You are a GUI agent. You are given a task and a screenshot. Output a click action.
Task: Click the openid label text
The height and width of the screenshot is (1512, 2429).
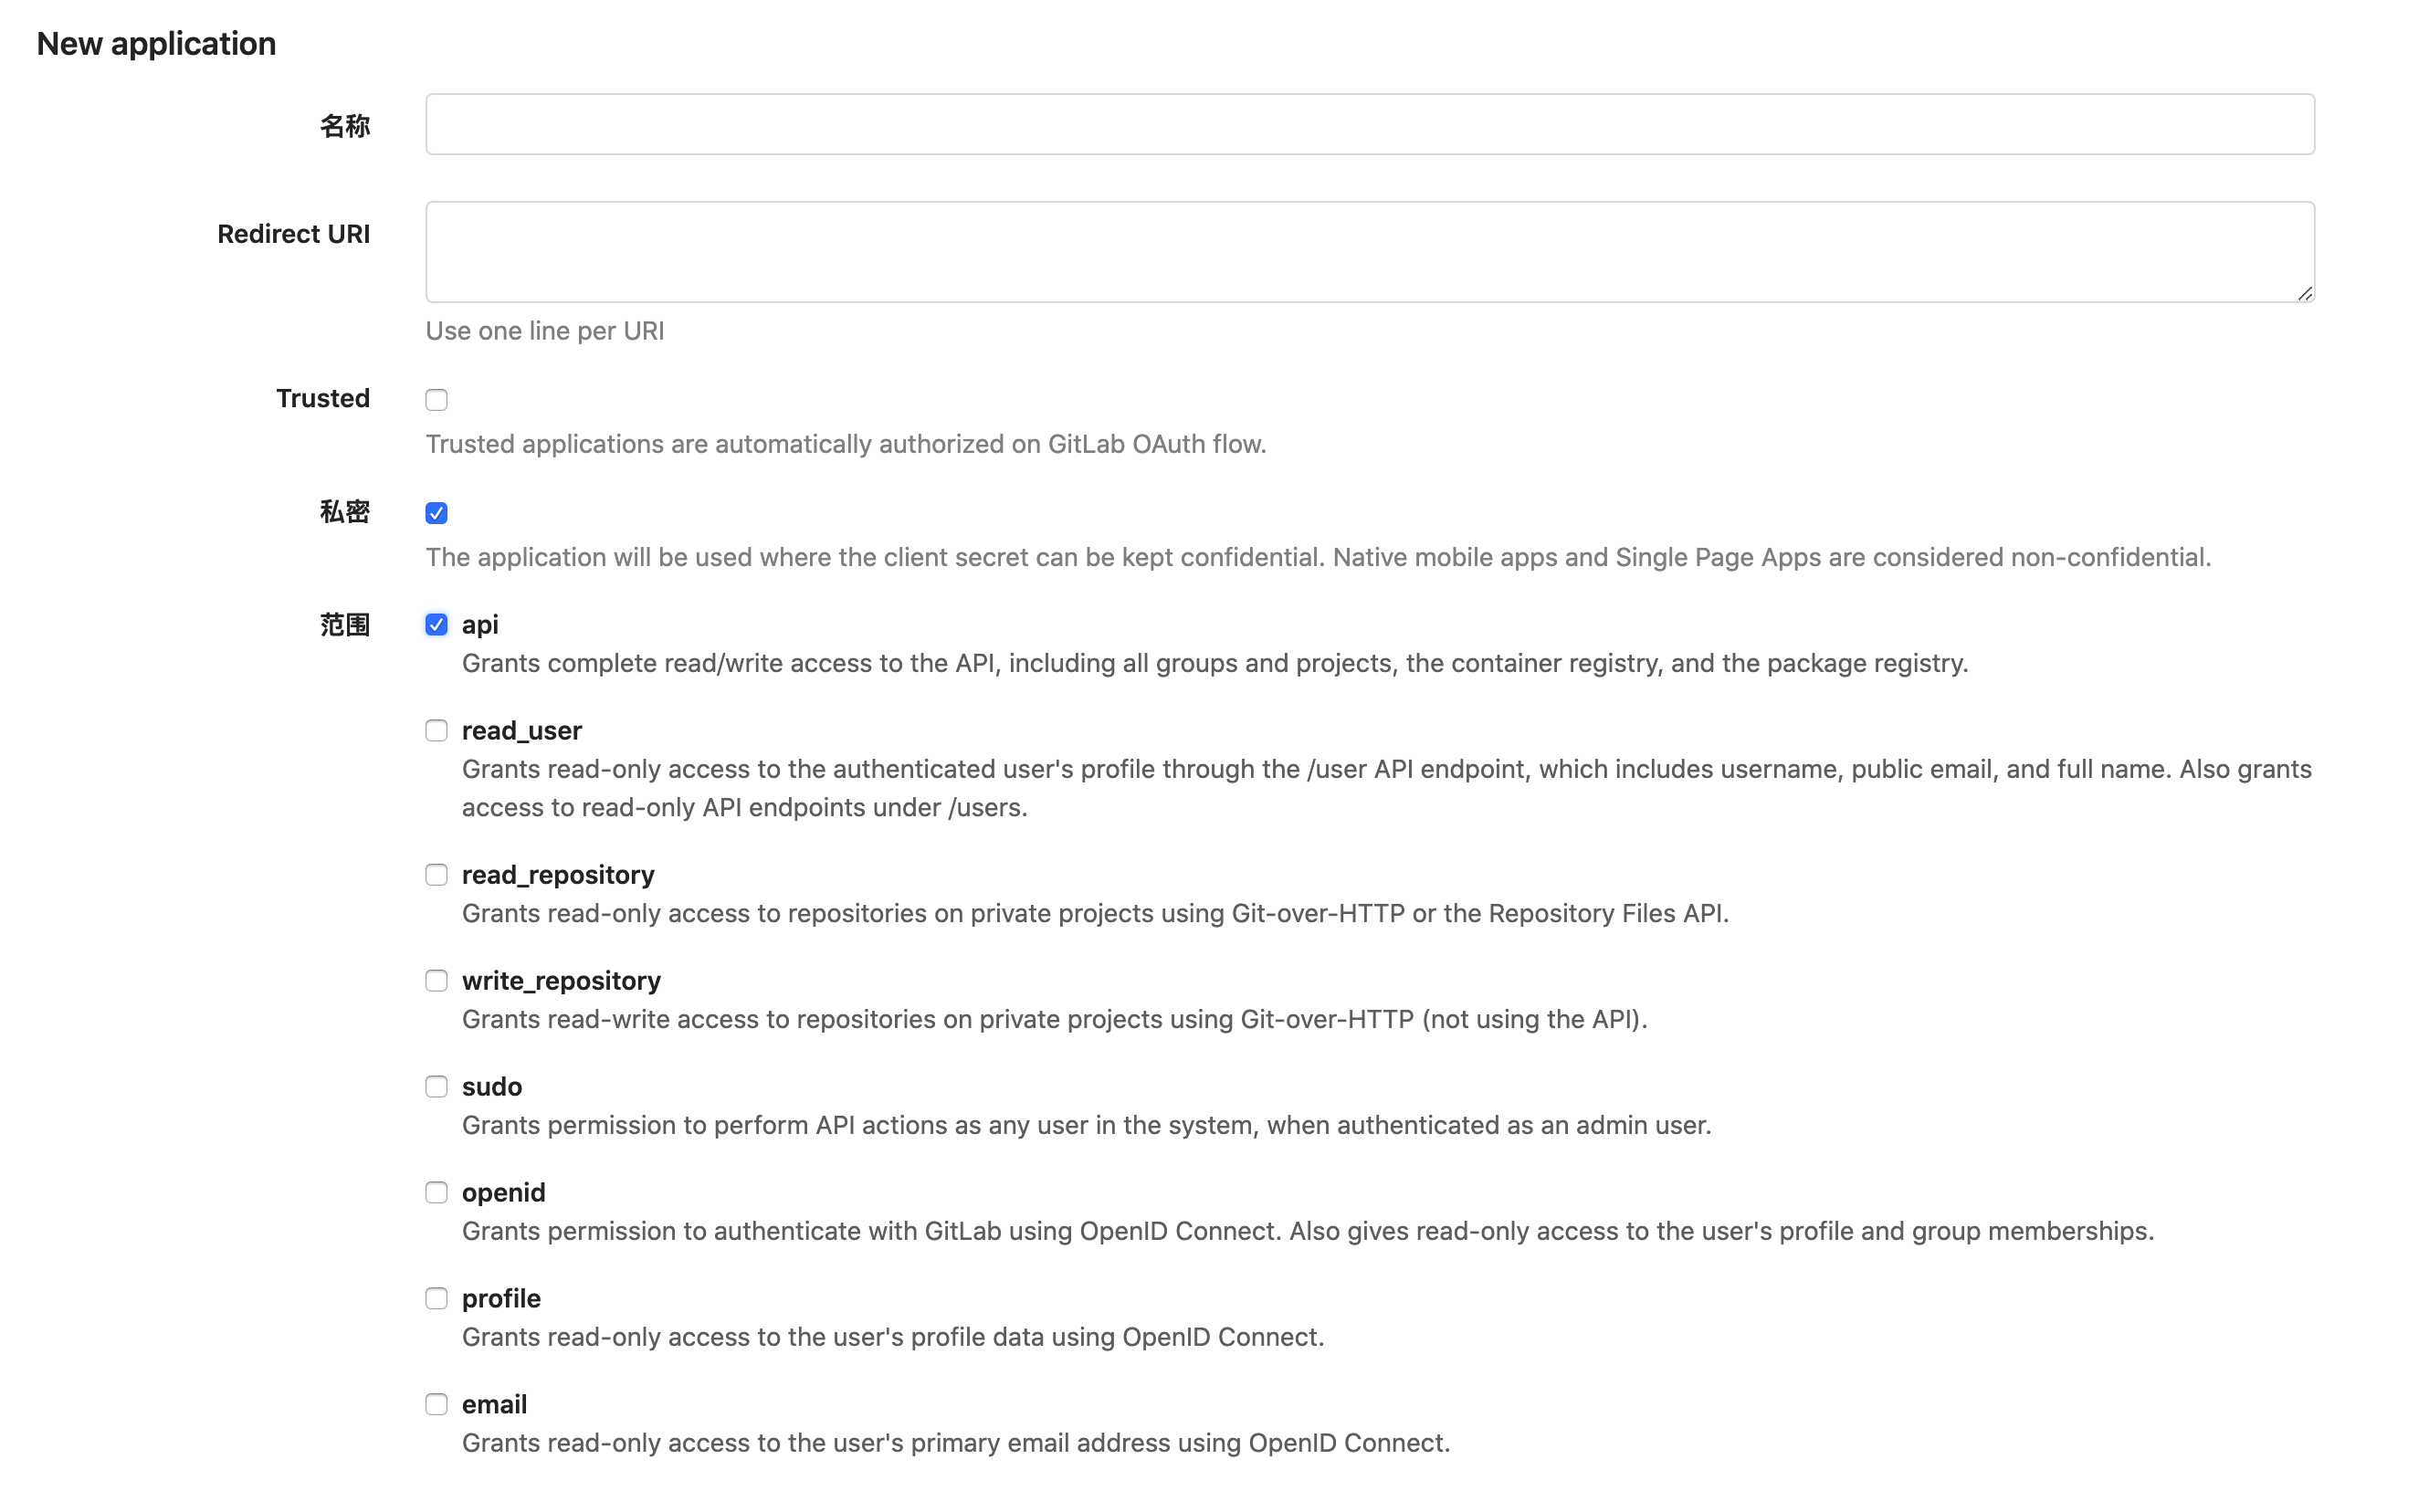tap(504, 1193)
